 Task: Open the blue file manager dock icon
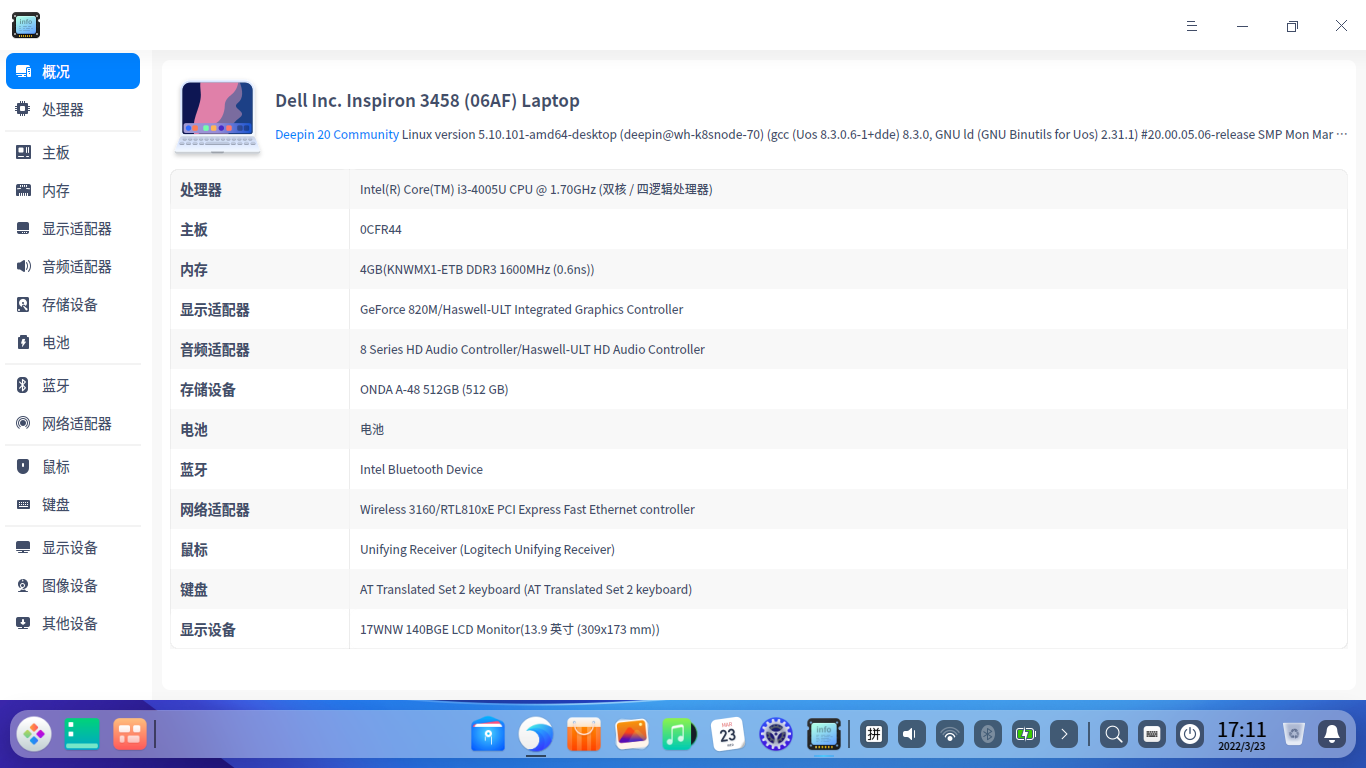(488, 735)
